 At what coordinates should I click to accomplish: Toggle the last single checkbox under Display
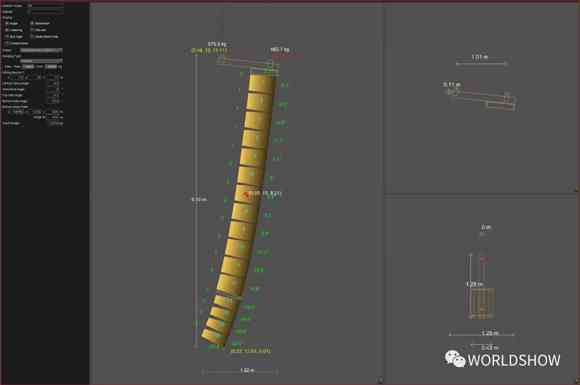click(6, 43)
